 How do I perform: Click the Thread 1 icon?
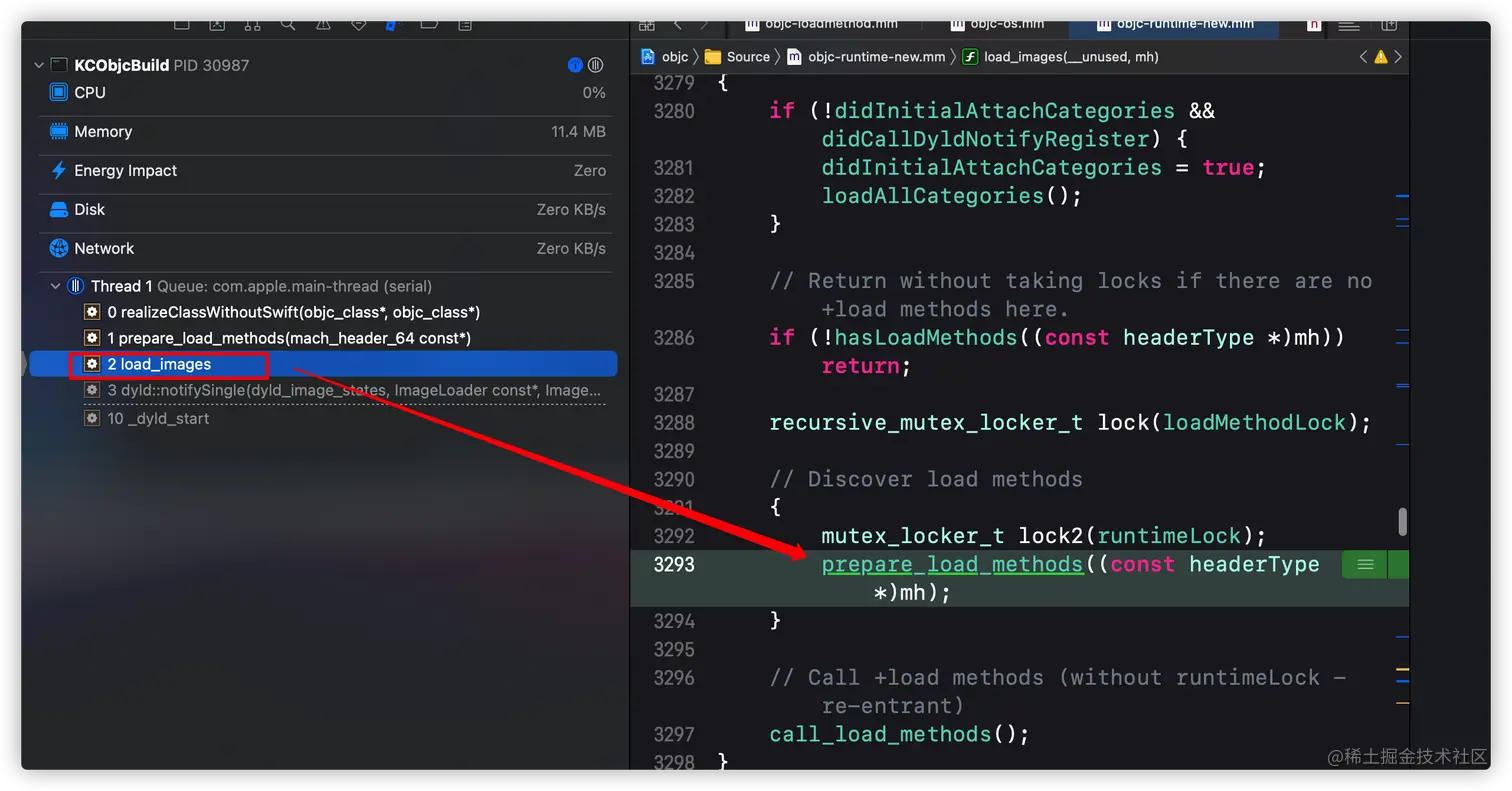tap(75, 286)
